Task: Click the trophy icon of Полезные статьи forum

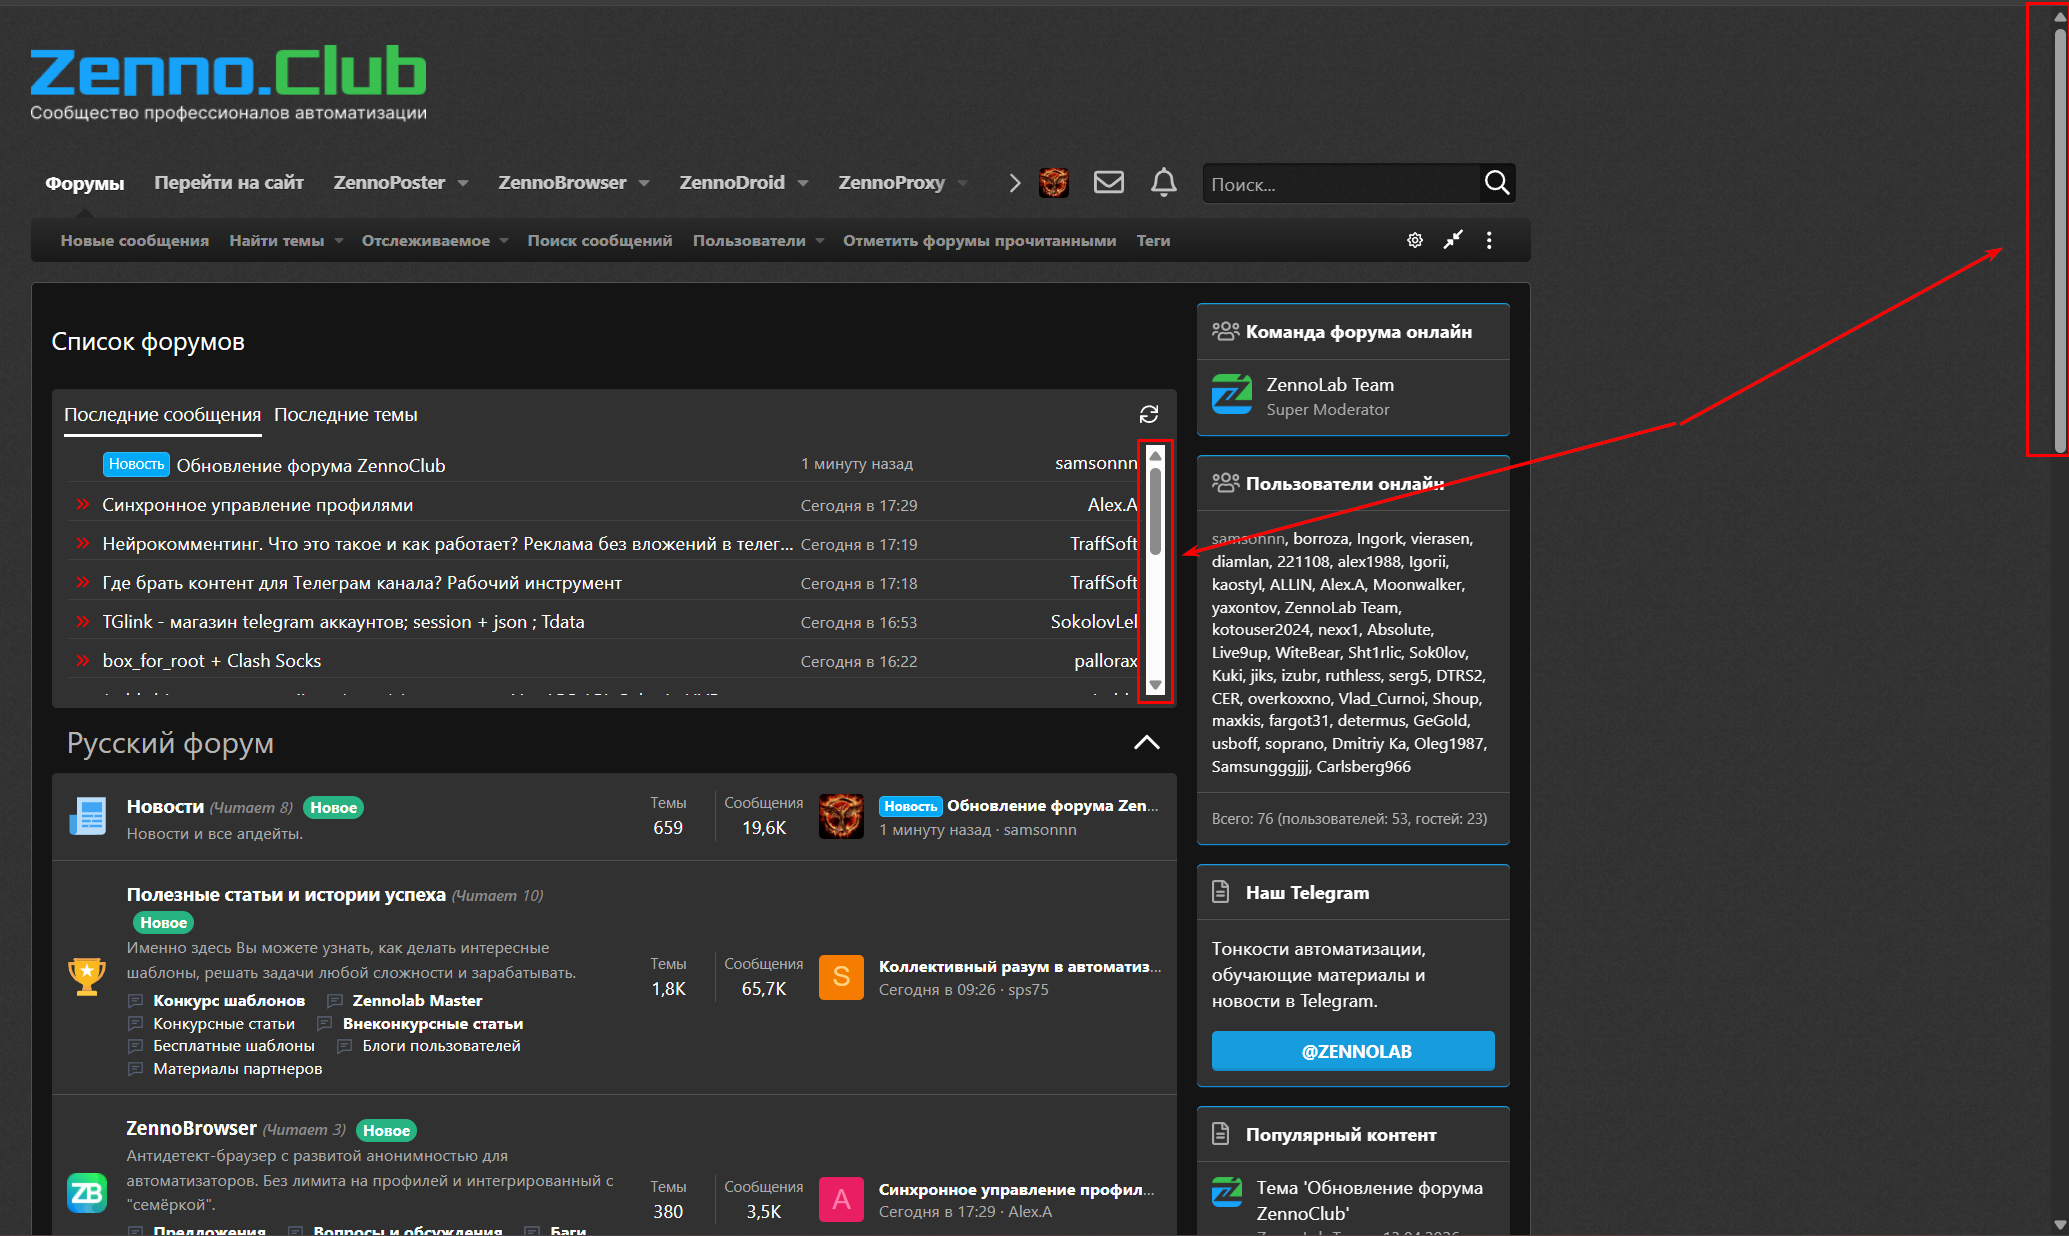Action: click(x=87, y=976)
